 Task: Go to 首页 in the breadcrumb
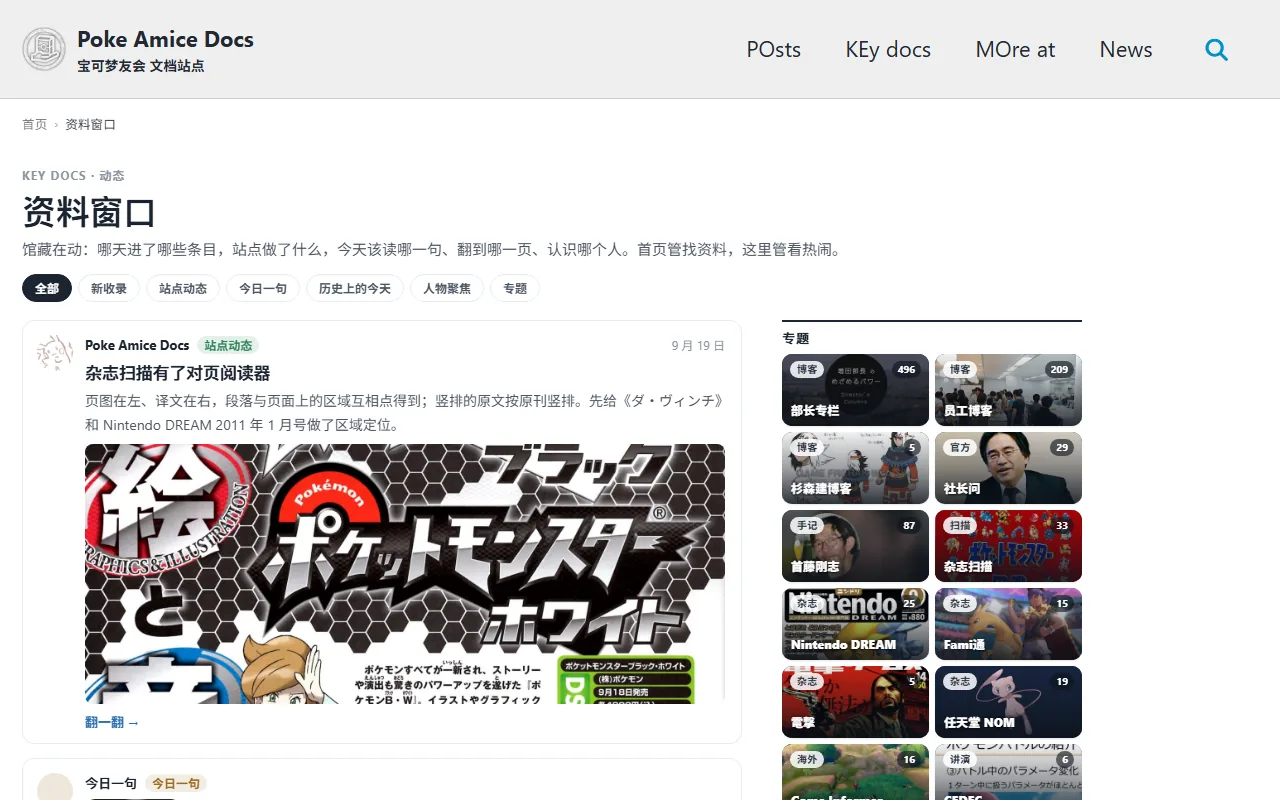35,124
